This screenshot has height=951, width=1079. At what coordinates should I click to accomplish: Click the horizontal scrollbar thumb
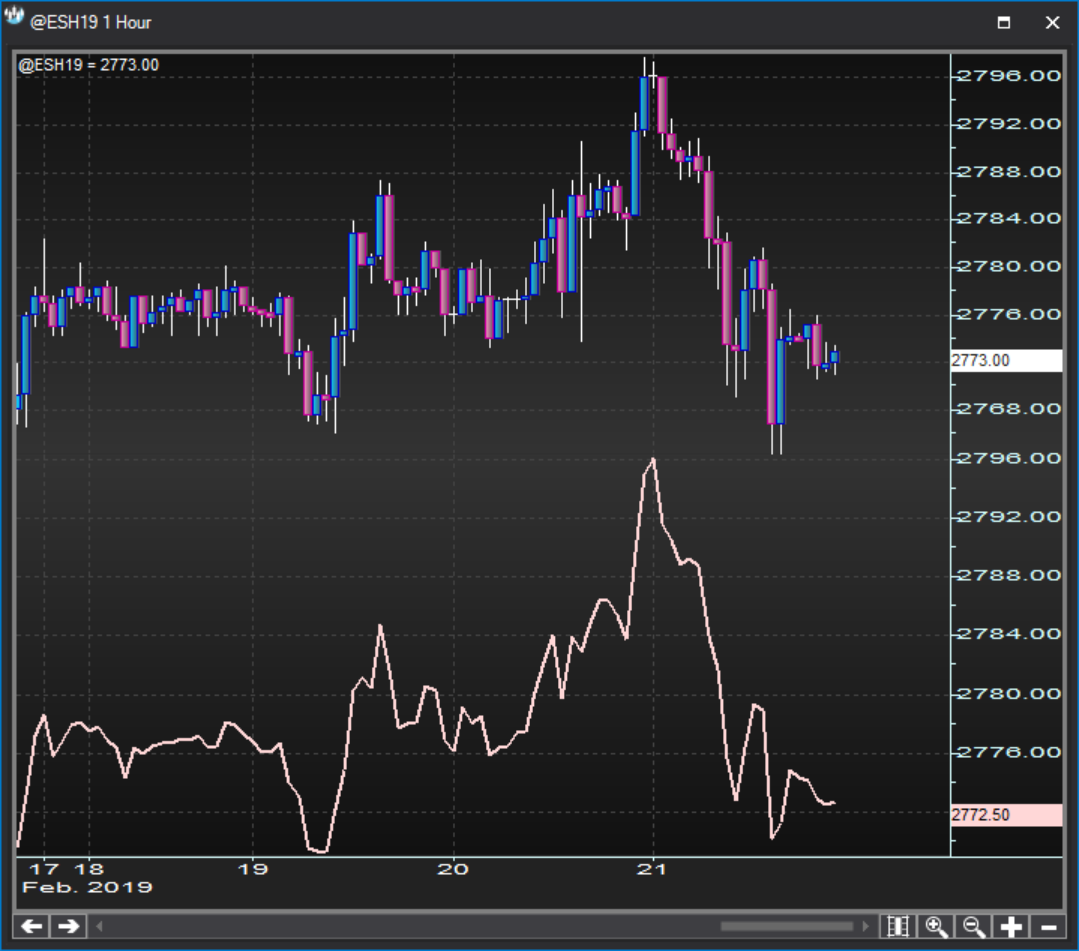point(787,926)
